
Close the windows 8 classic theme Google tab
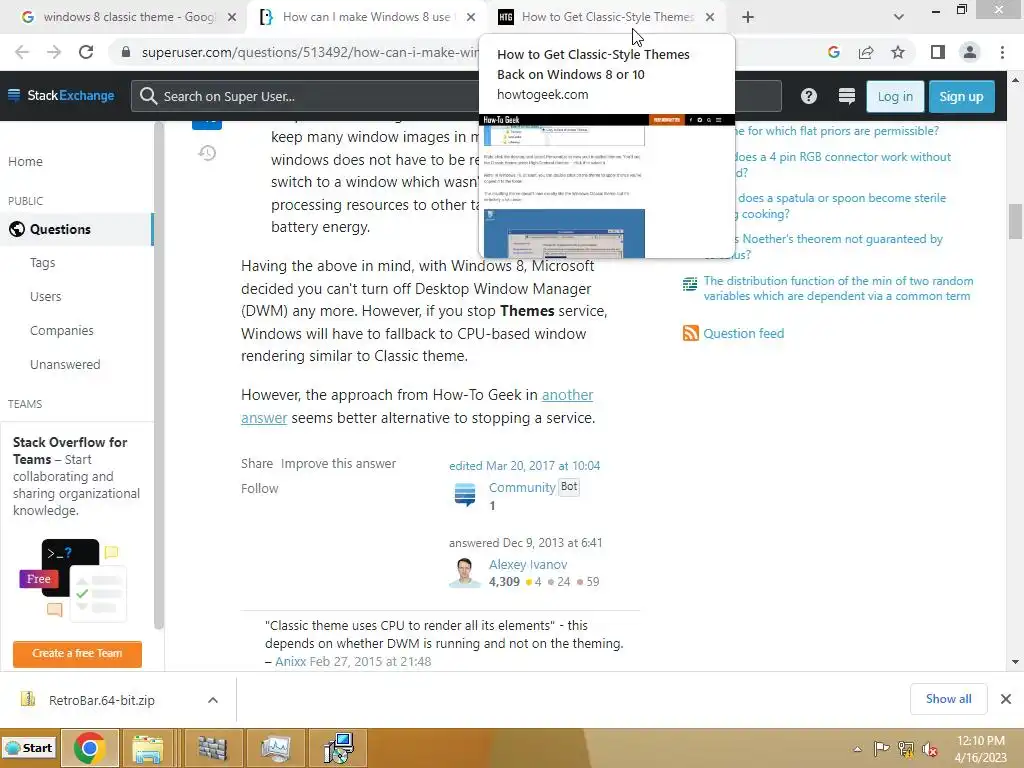pyautogui.click(x=232, y=17)
